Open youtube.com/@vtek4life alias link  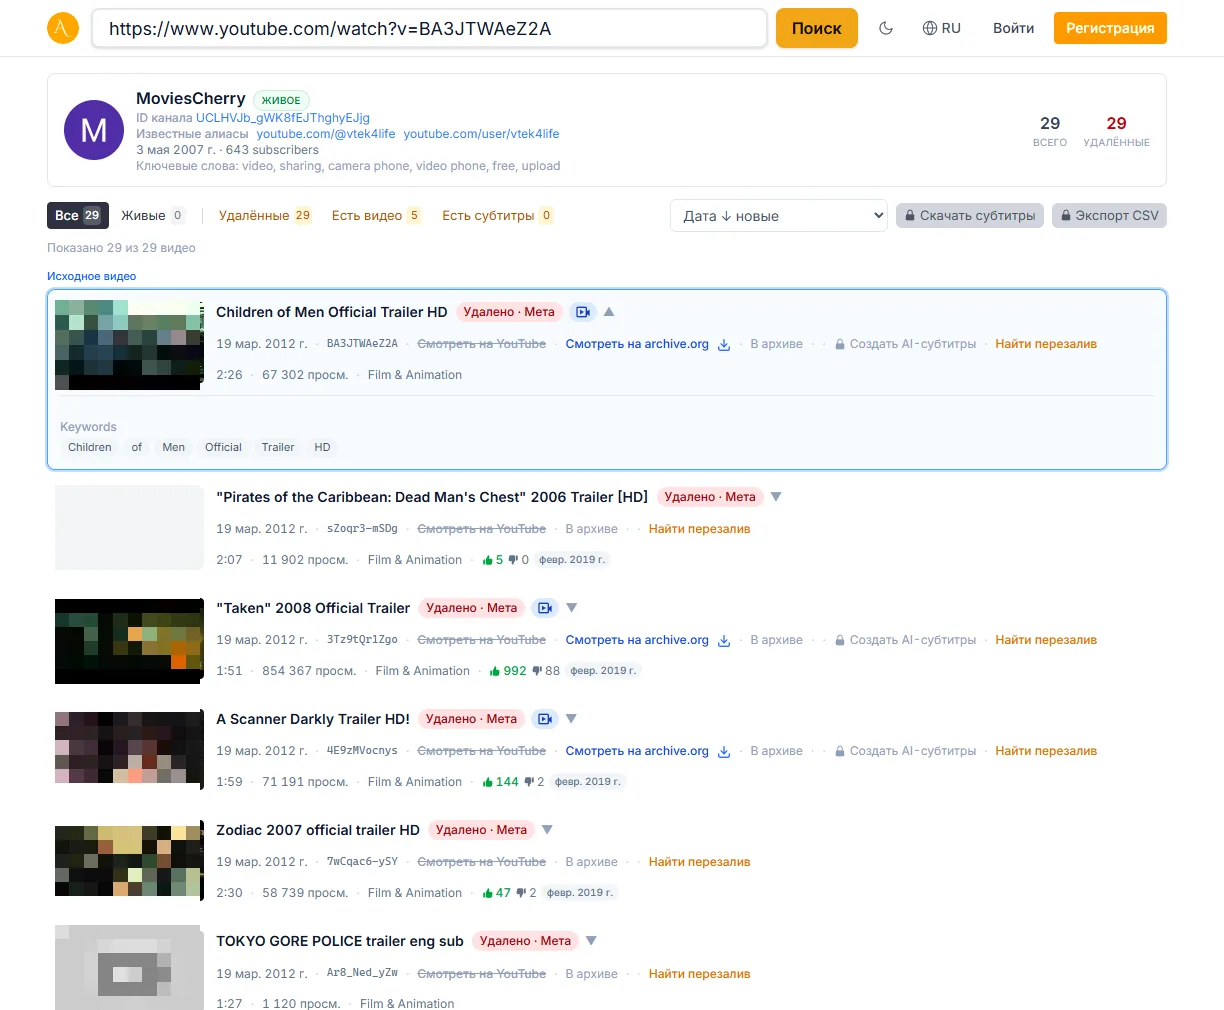pos(326,134)
